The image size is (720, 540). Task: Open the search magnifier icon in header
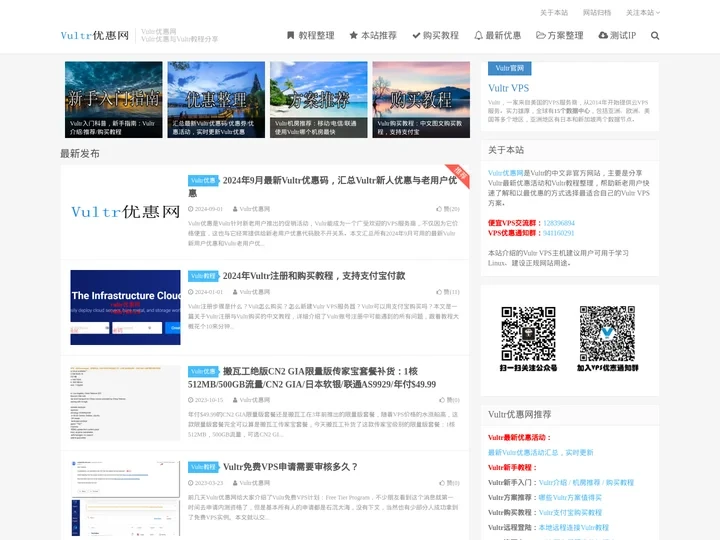(655, 36)
